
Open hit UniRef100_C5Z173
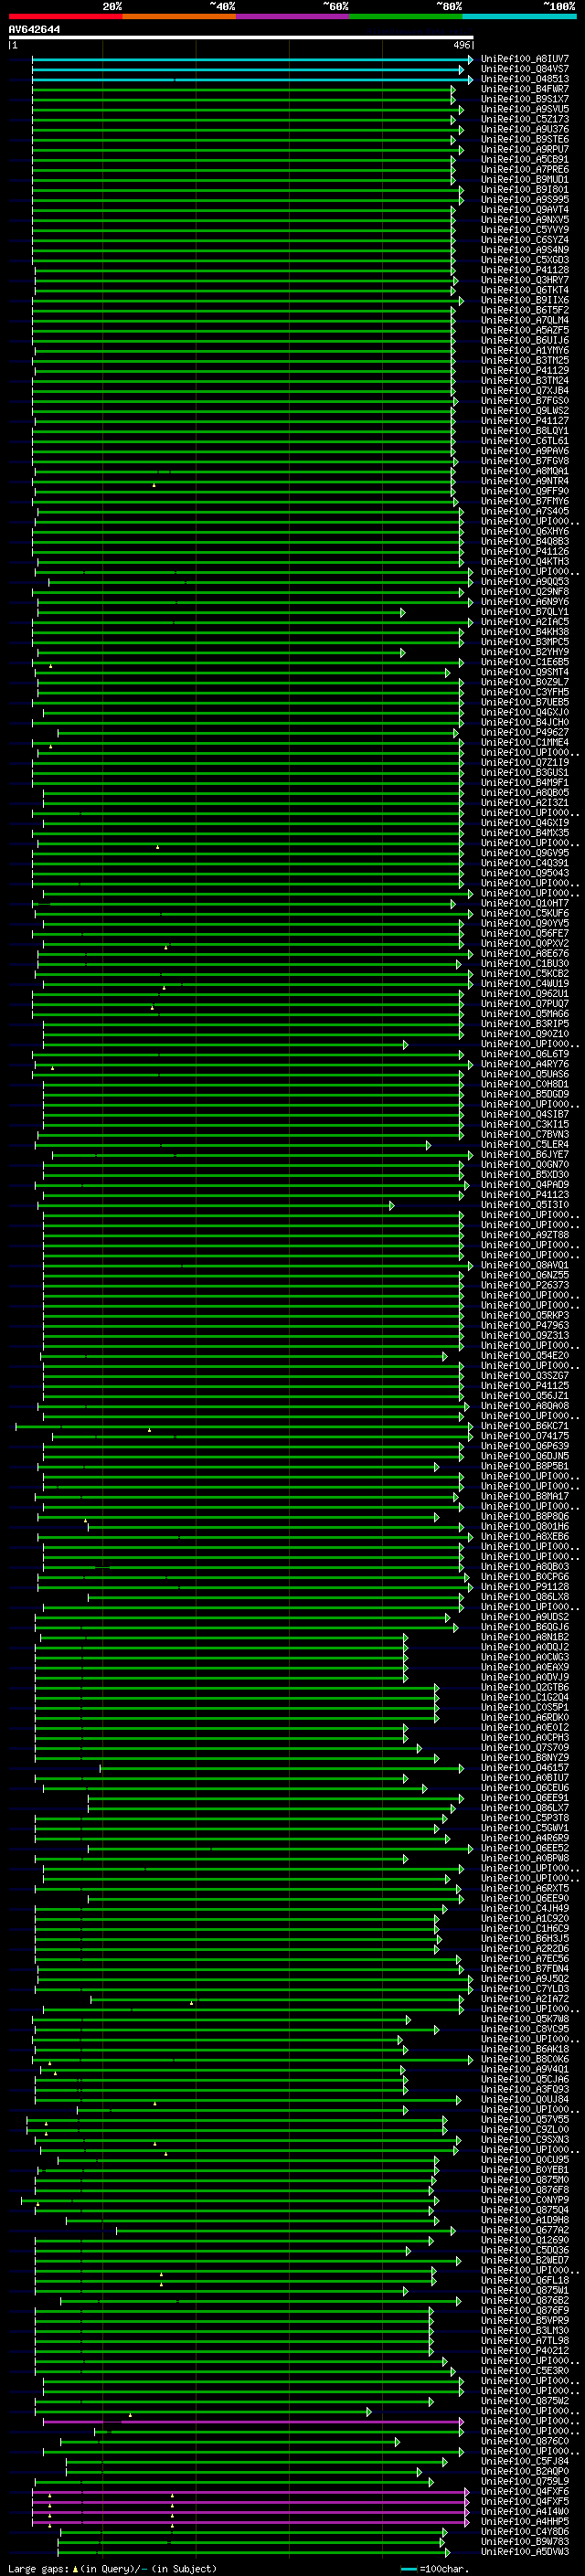pos(525,120)
